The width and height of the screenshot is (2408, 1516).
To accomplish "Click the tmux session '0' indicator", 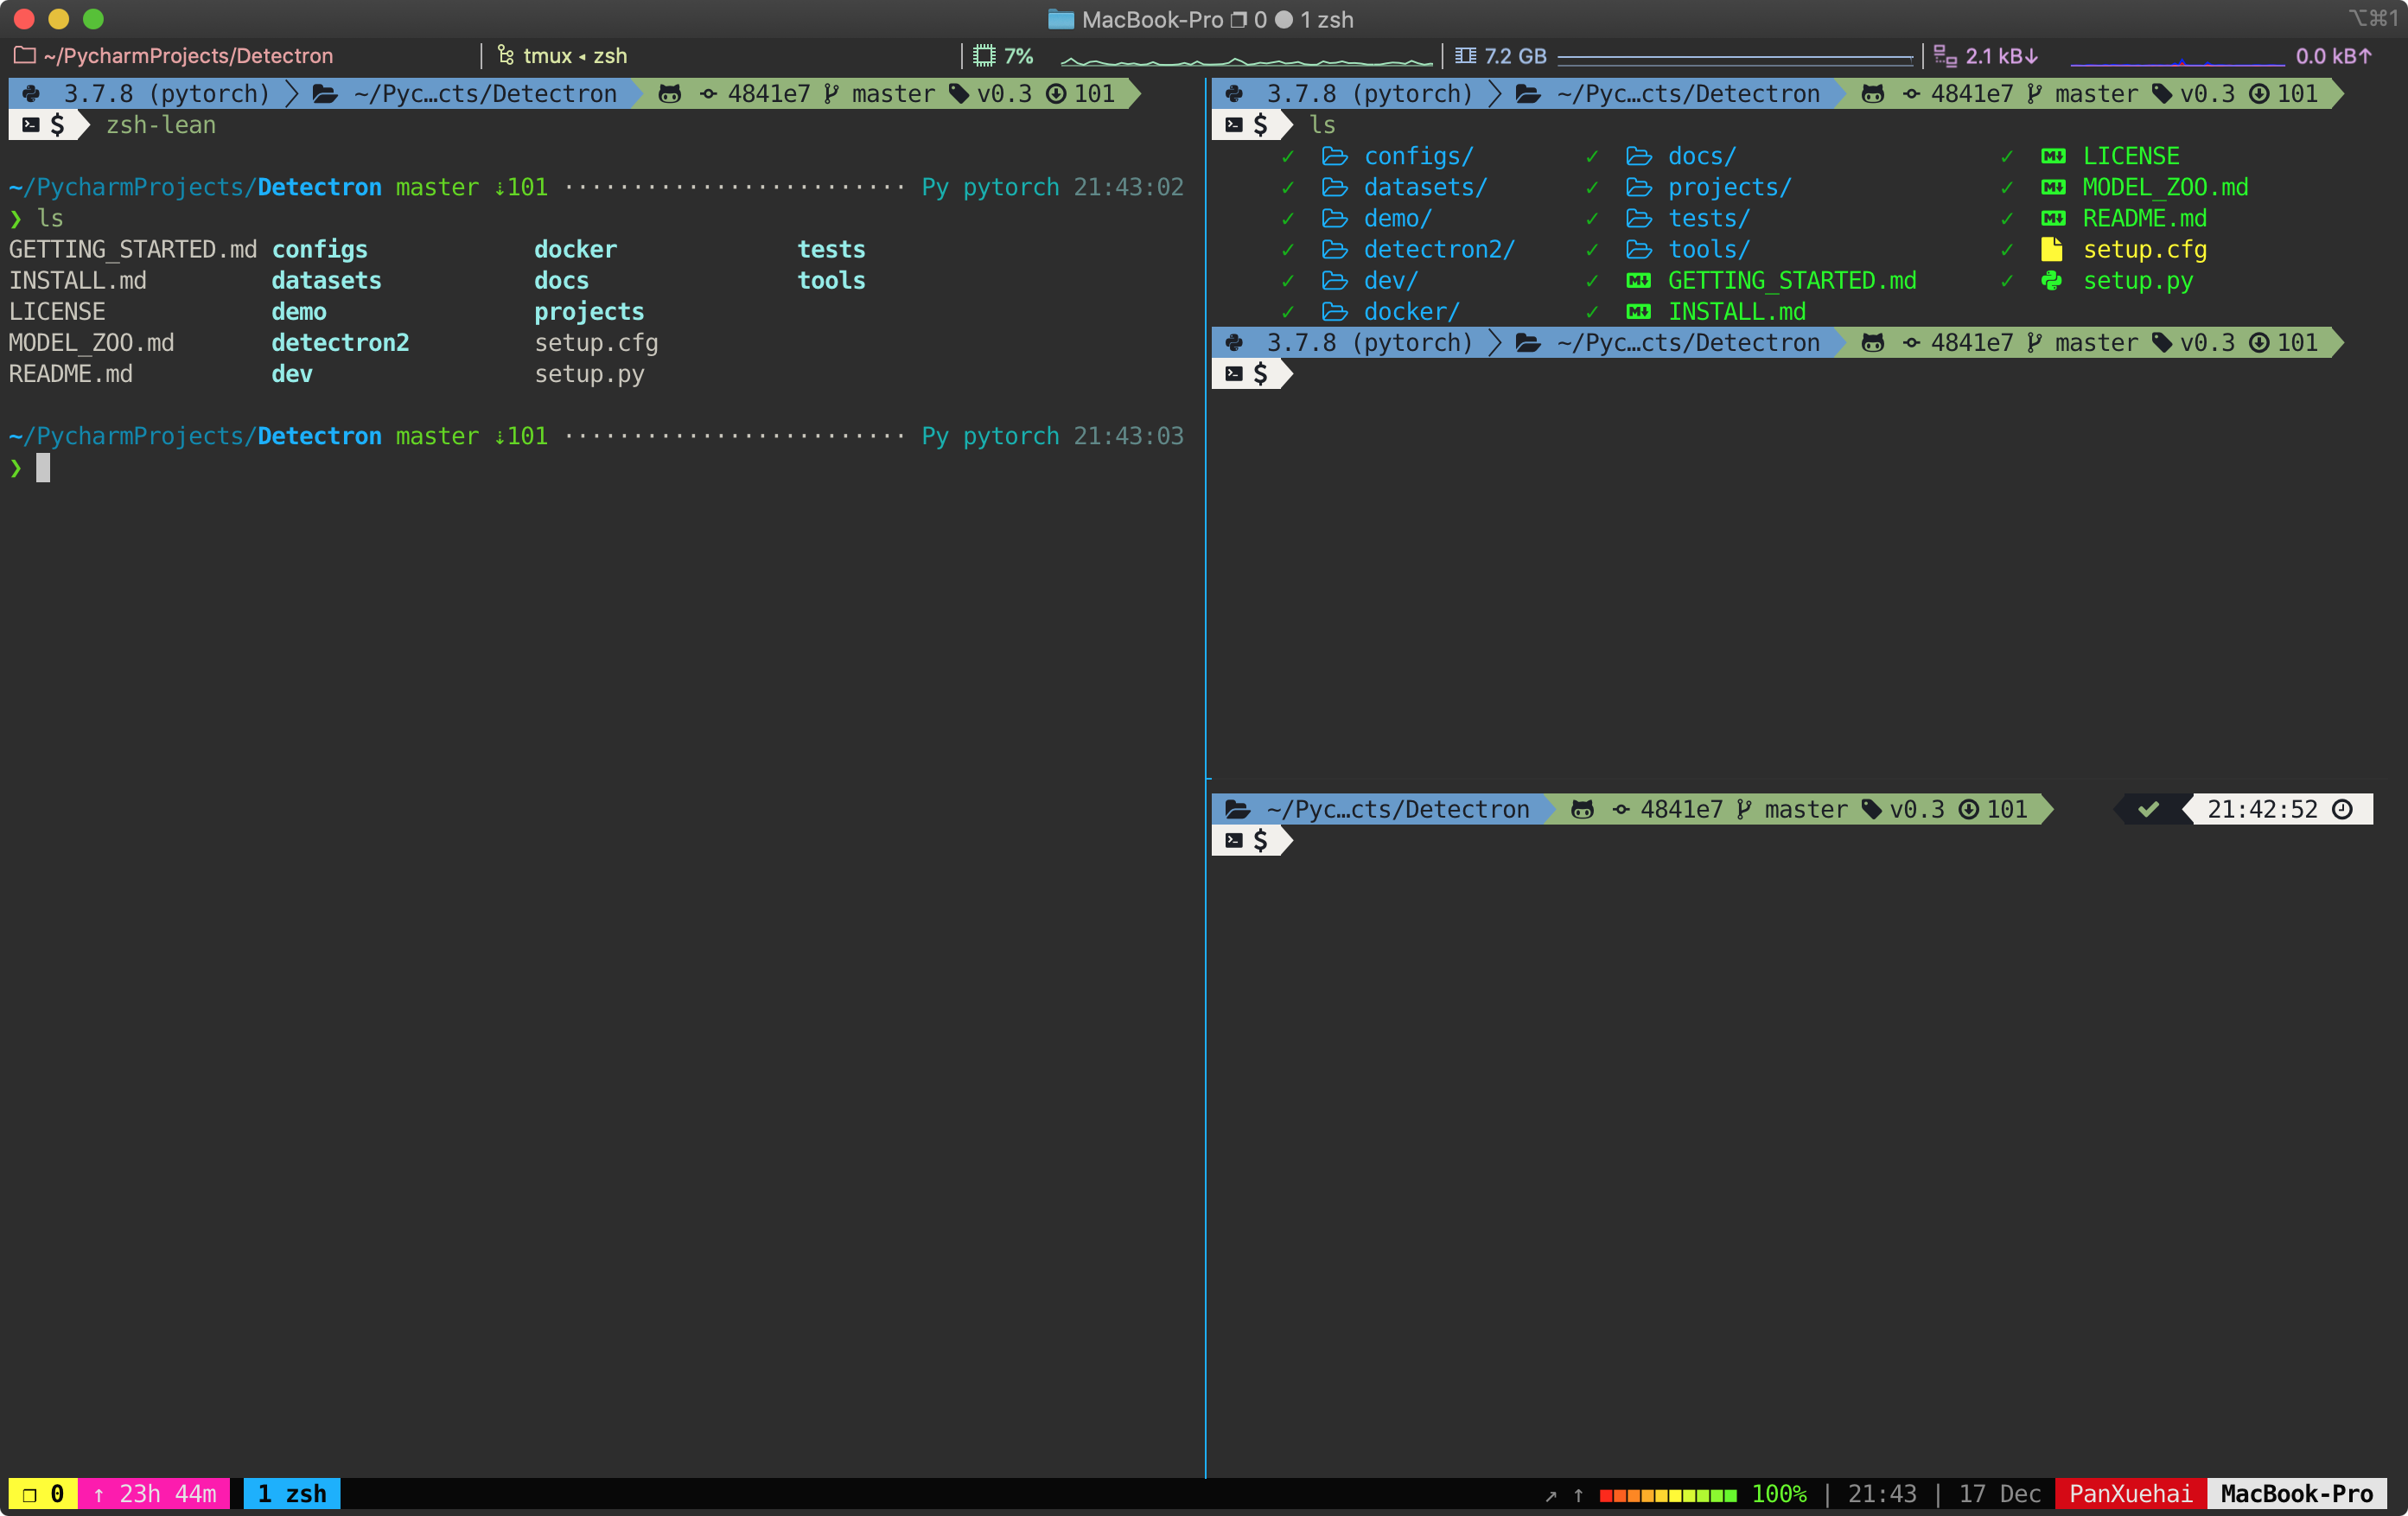I will [x=43, y=1493].
